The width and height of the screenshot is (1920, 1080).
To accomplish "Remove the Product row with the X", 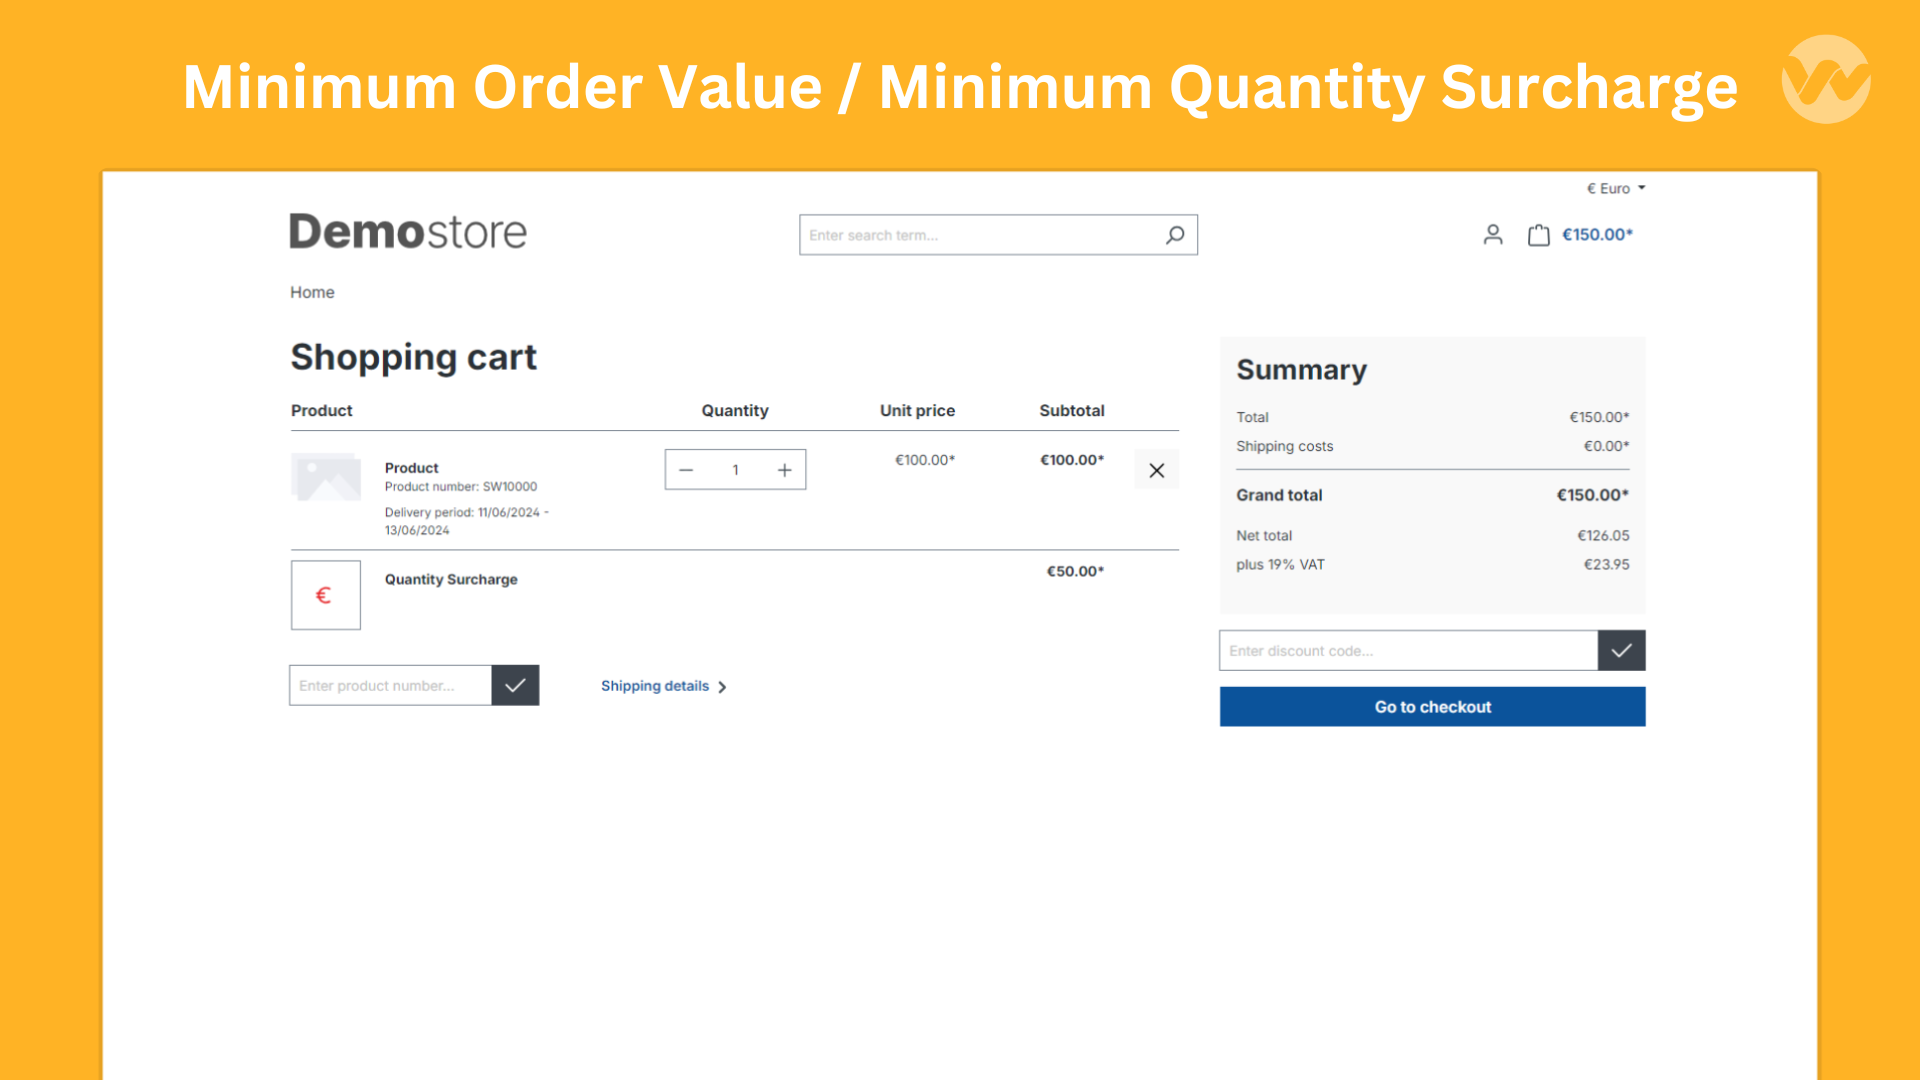I will tap(1156, 469).
